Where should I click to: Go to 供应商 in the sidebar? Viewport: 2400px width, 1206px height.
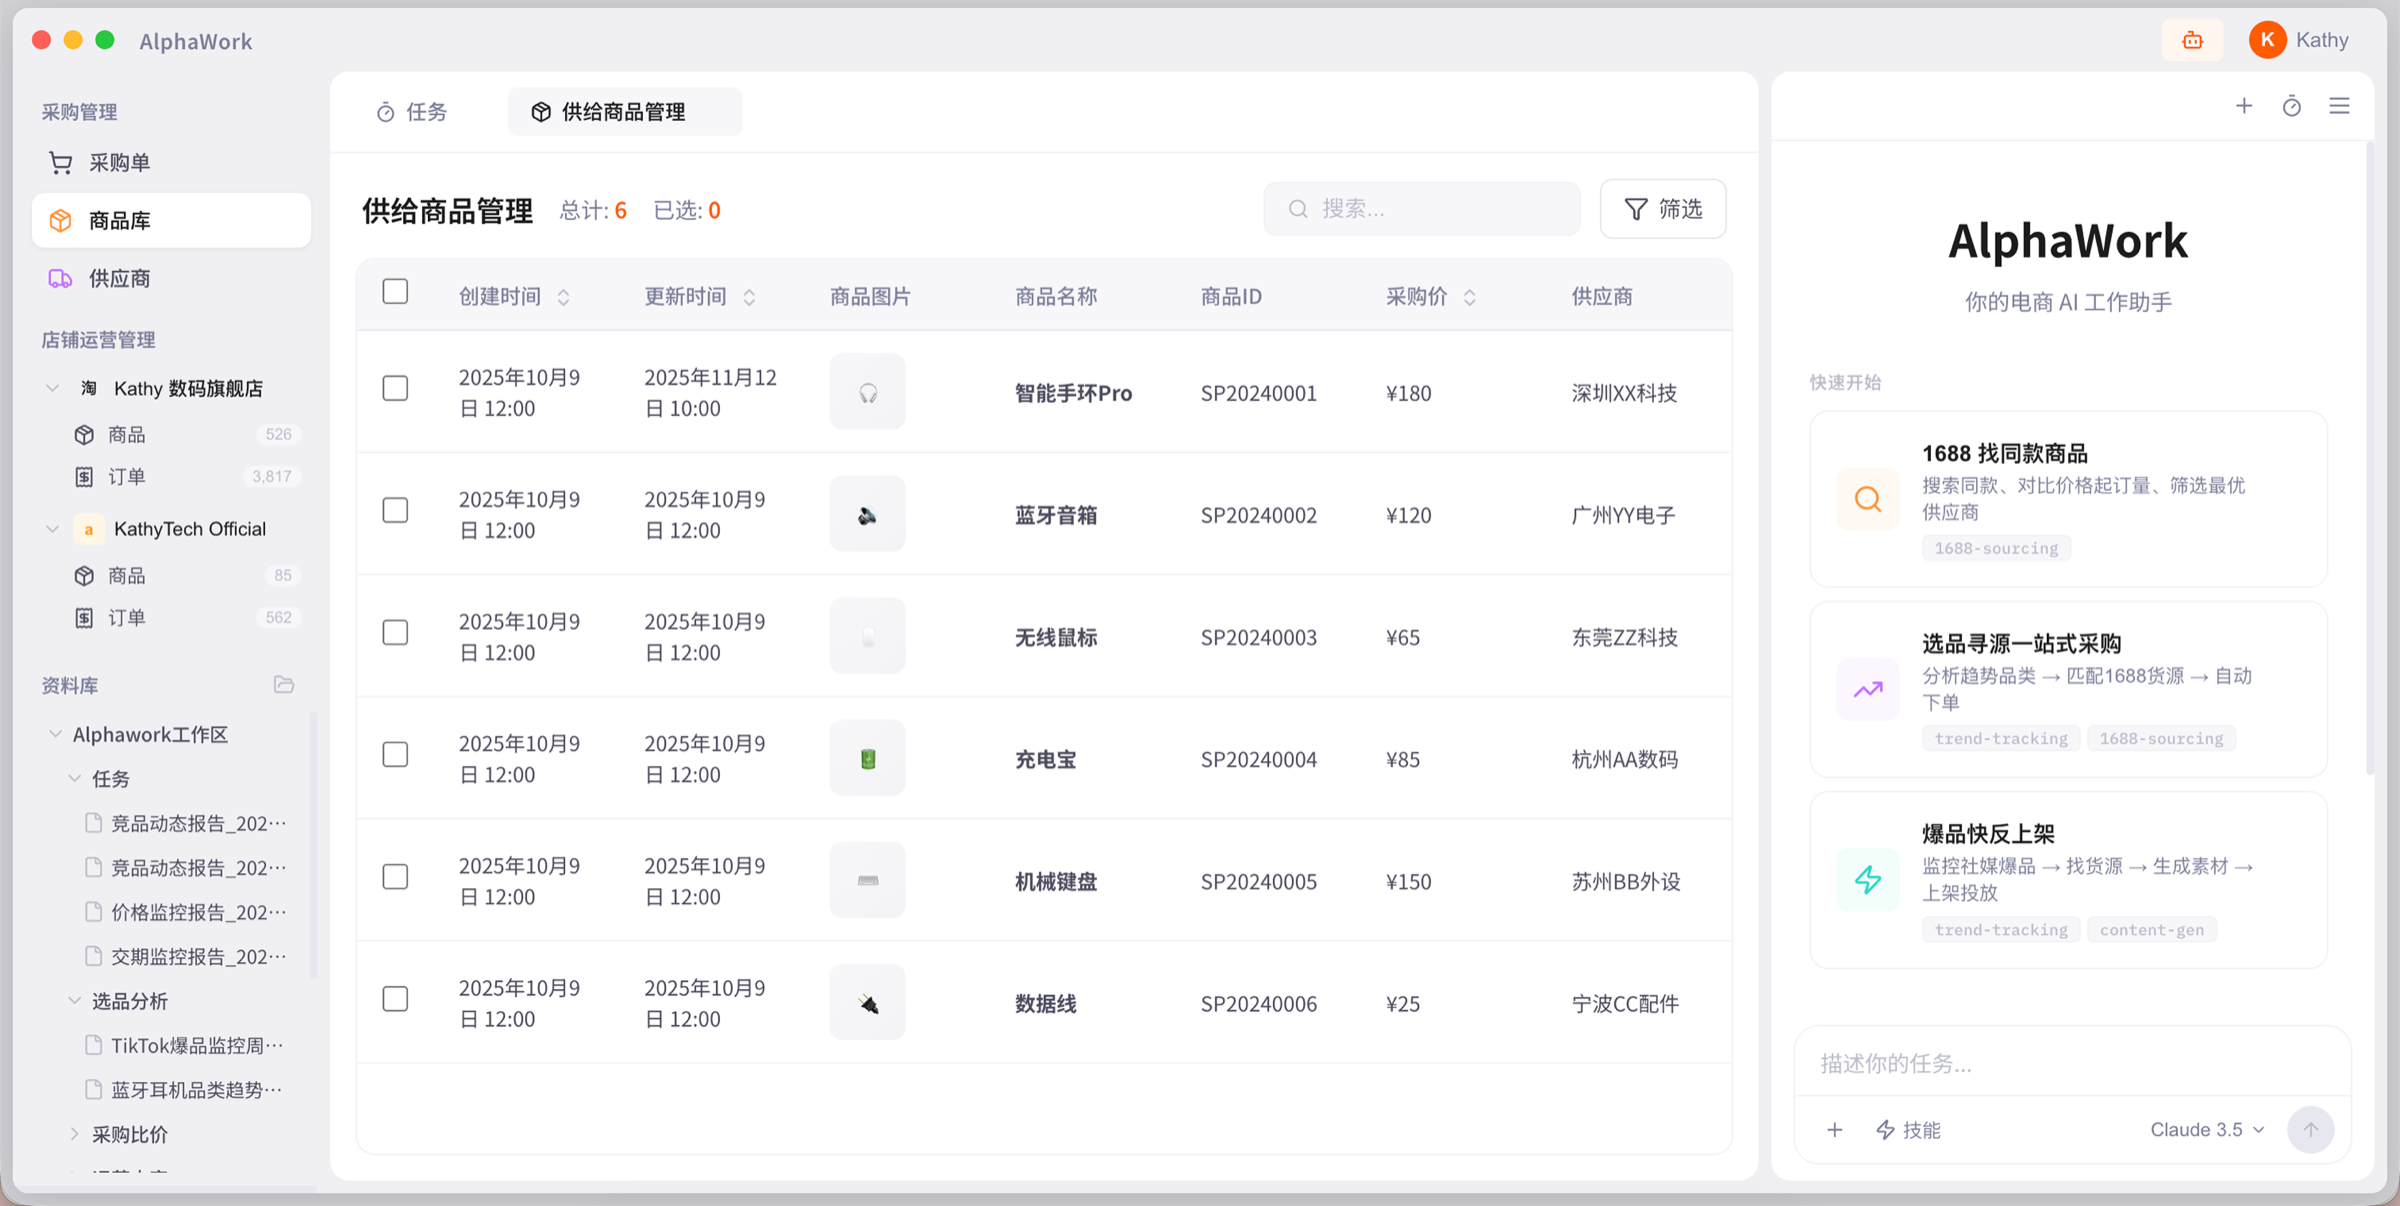171,279
